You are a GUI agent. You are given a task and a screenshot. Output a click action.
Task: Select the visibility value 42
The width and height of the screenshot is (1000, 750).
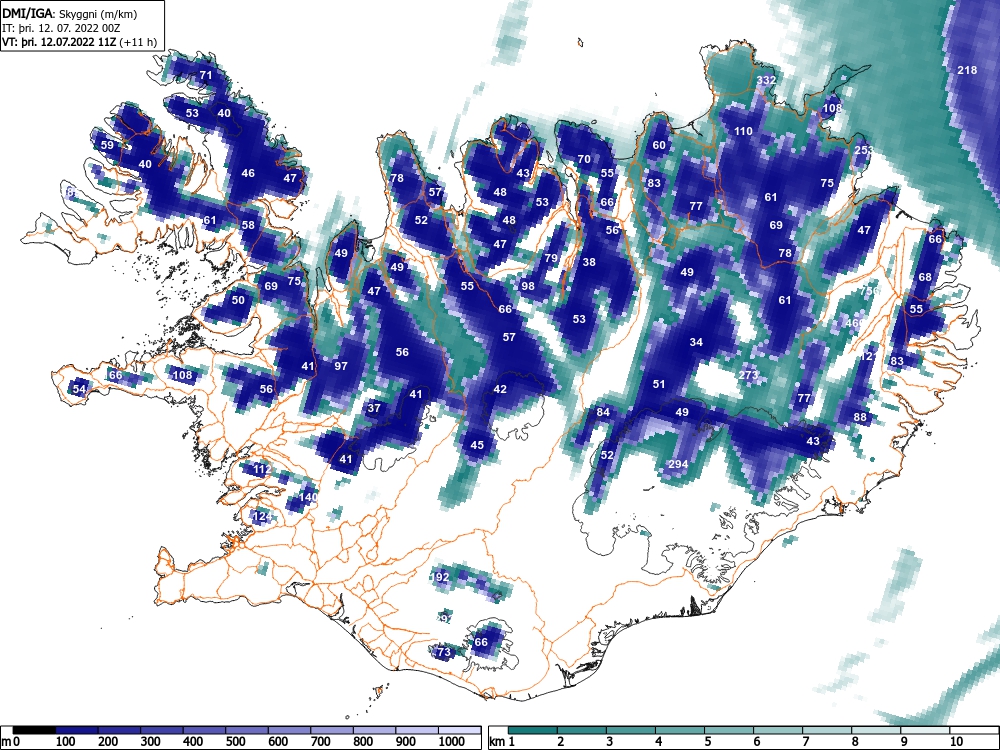(x=500, y=389)
